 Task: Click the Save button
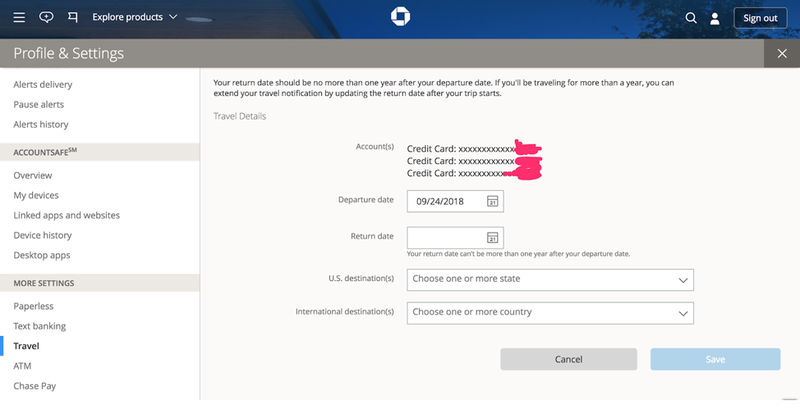[x=715, y=359]
